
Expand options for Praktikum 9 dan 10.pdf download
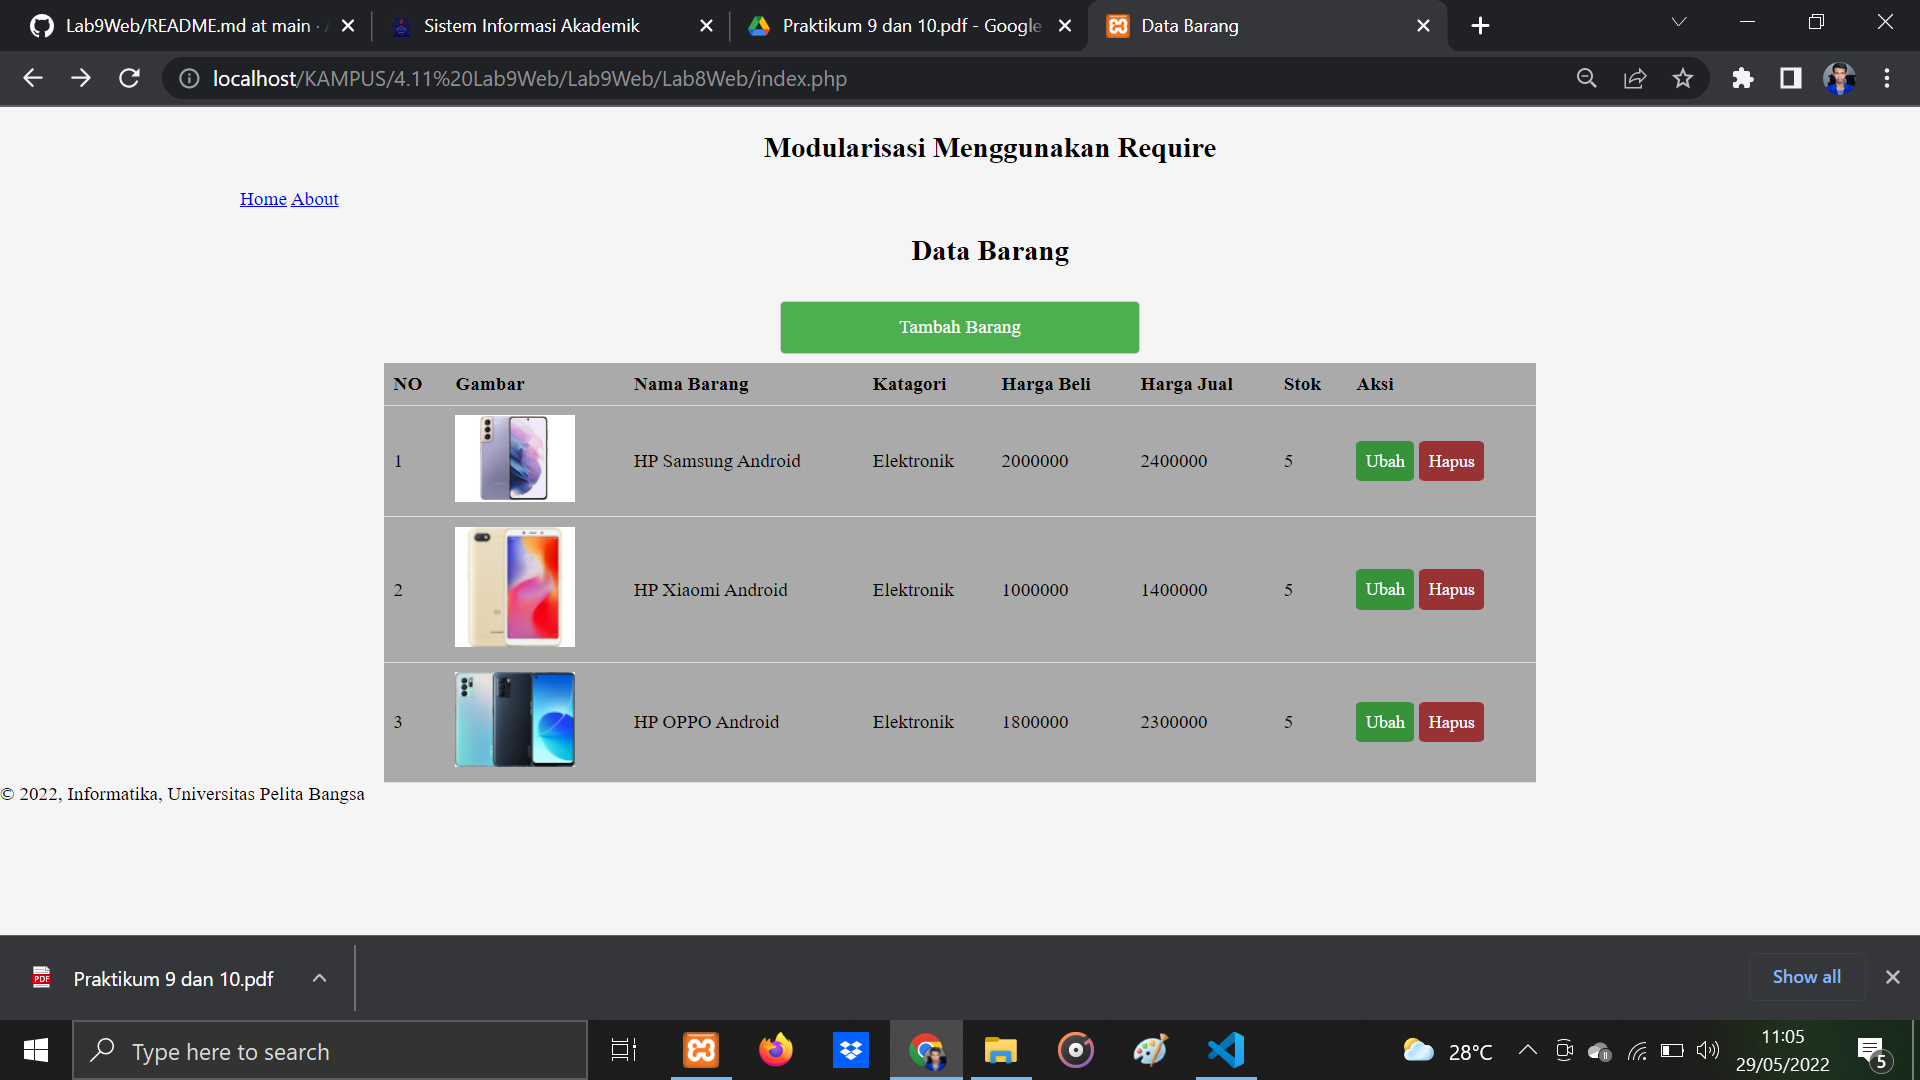point(319,978)
